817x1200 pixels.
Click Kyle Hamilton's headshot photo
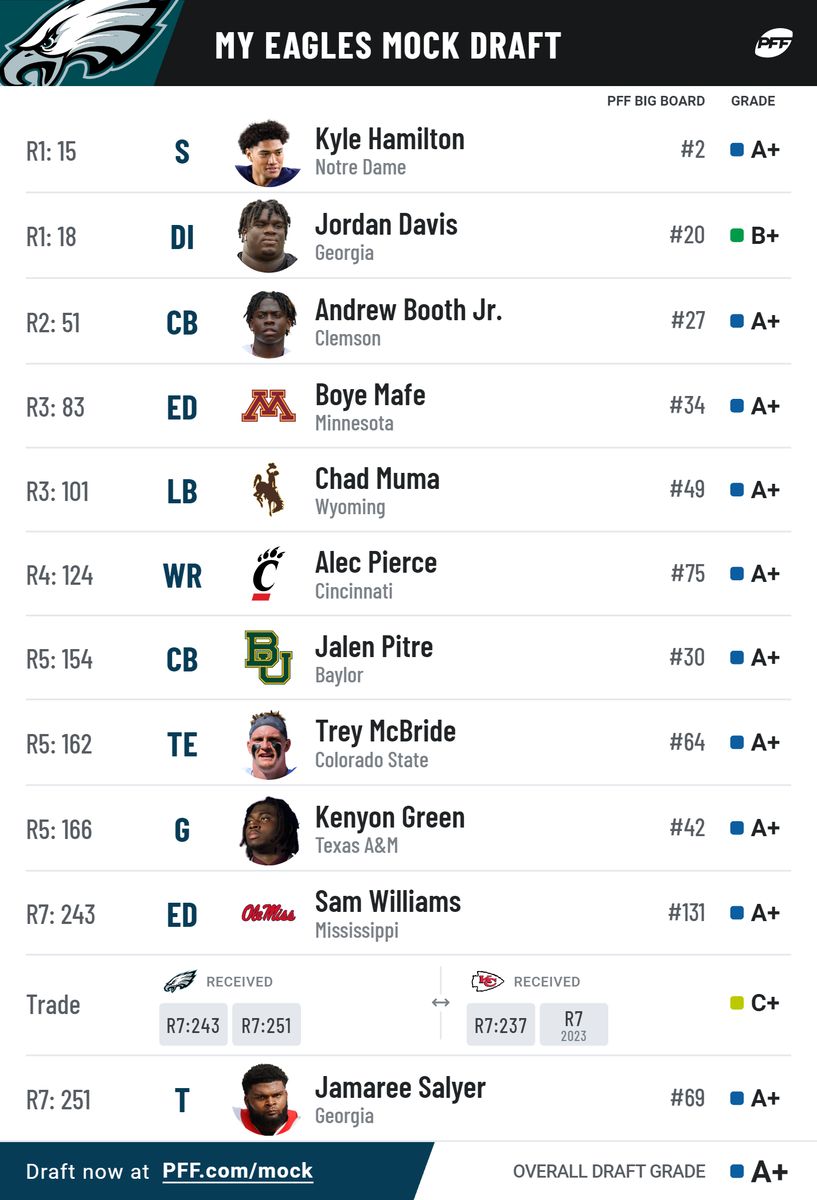268,153
